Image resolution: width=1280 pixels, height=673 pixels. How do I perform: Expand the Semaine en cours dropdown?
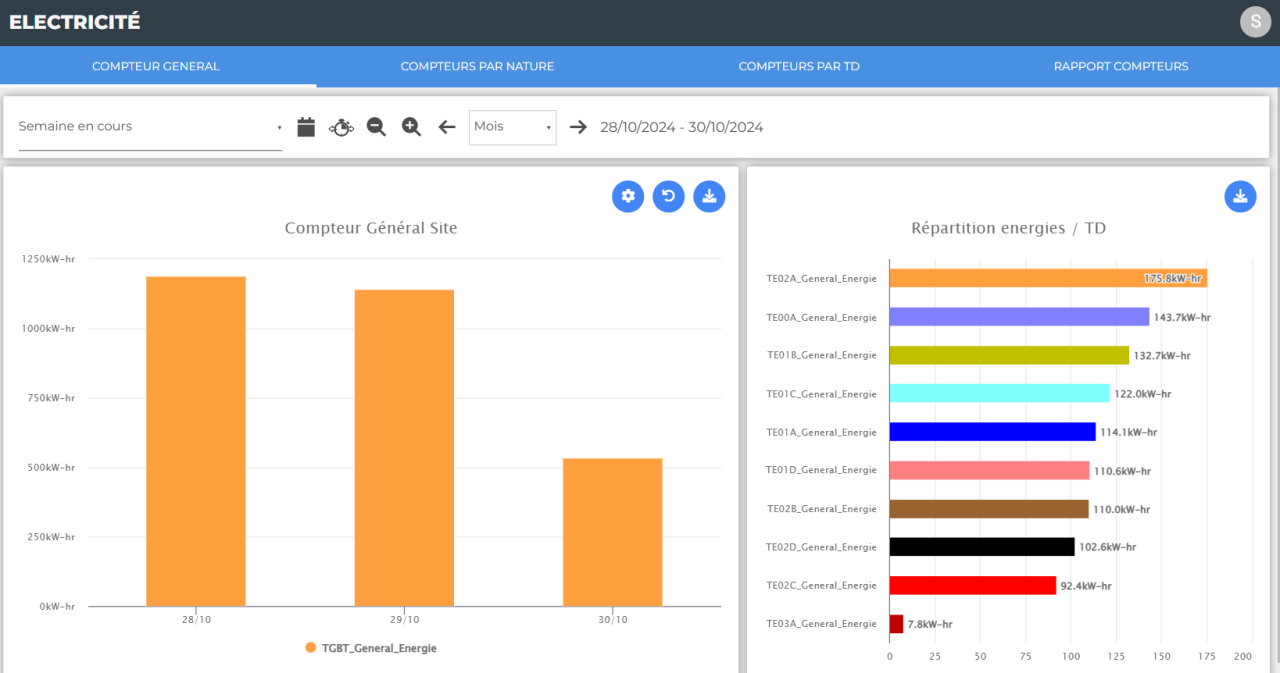click(150, 127)
